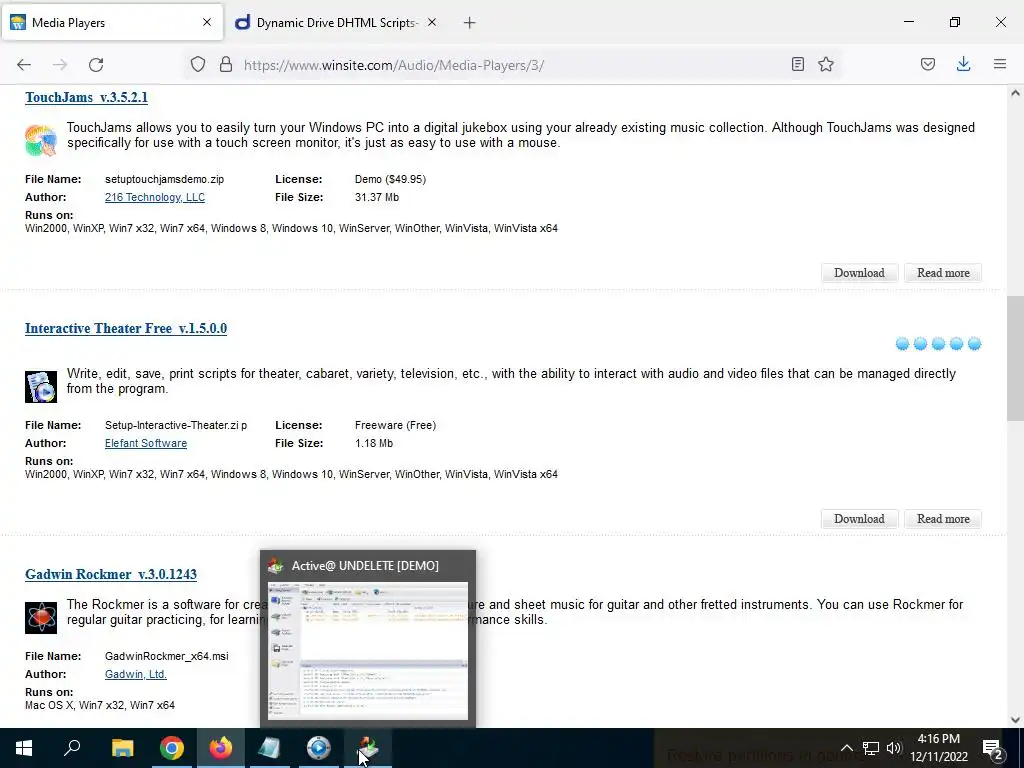Open File Explorer from taskbar
The image size is (1024, 768).
click(122, 748)
